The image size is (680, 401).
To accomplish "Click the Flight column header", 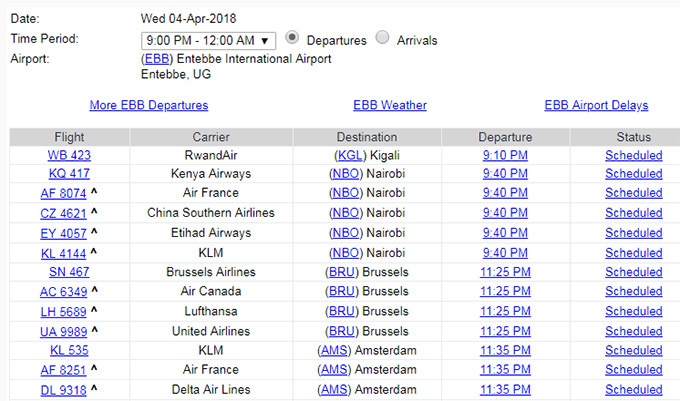I will [69, 137].
